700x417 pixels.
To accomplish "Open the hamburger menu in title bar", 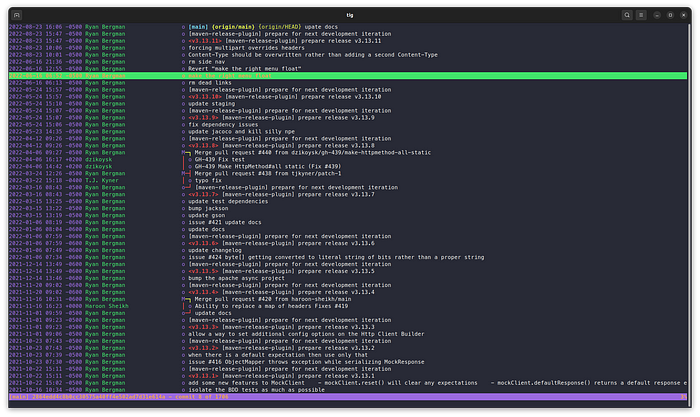I will point(641,15).
